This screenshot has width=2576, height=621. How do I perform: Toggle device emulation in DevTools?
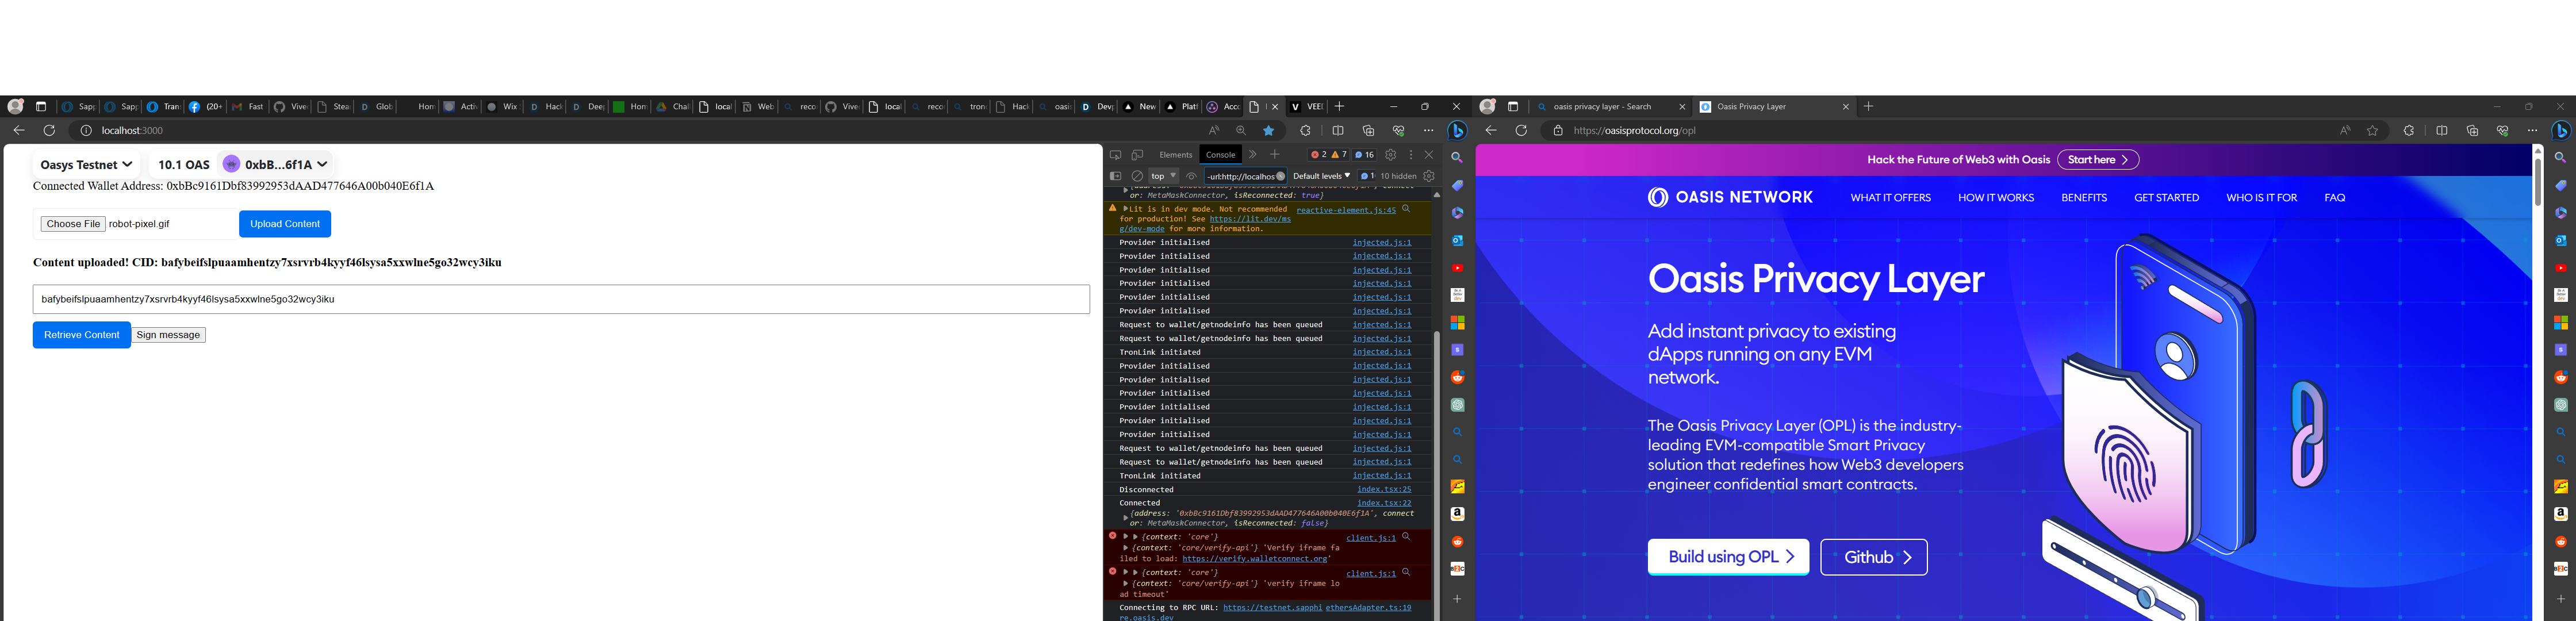pos(1137,155)
